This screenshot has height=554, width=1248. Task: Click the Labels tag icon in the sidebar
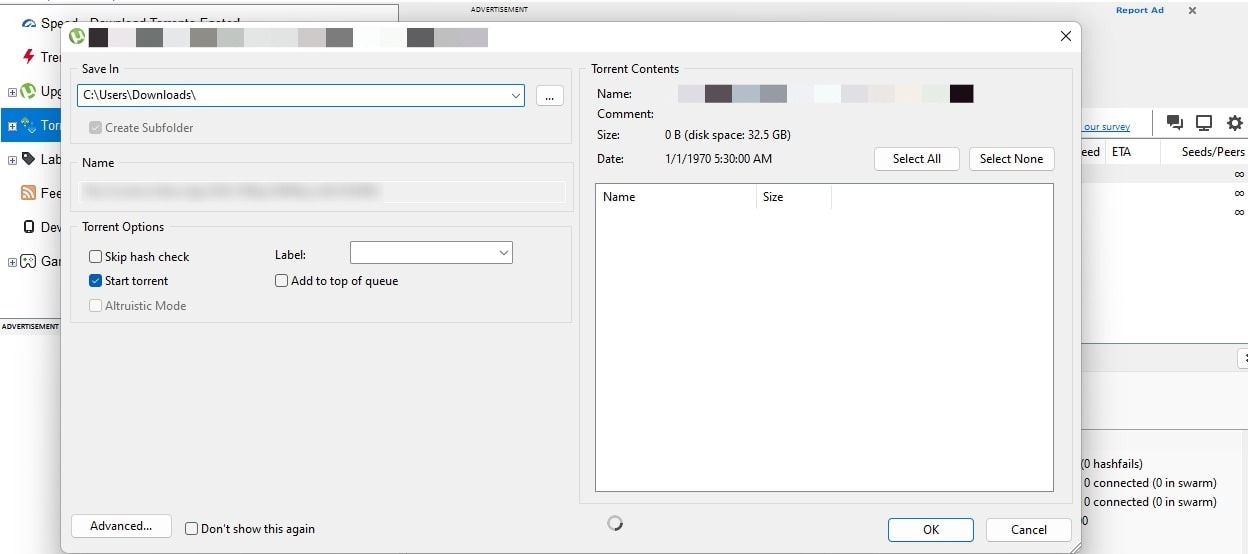click(x=28, y=159)
